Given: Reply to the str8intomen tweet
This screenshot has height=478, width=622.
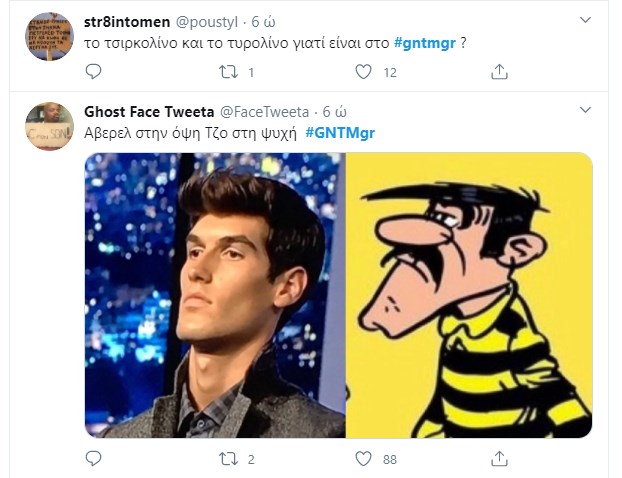Looking at the screenshot, I should [93, 72].
